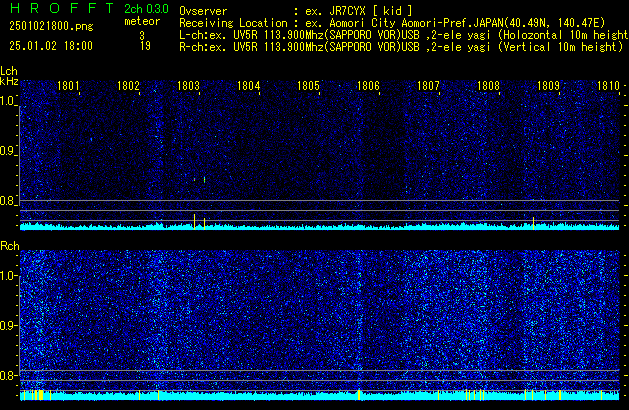Click meteor count value 19

[x=145, y=46]
